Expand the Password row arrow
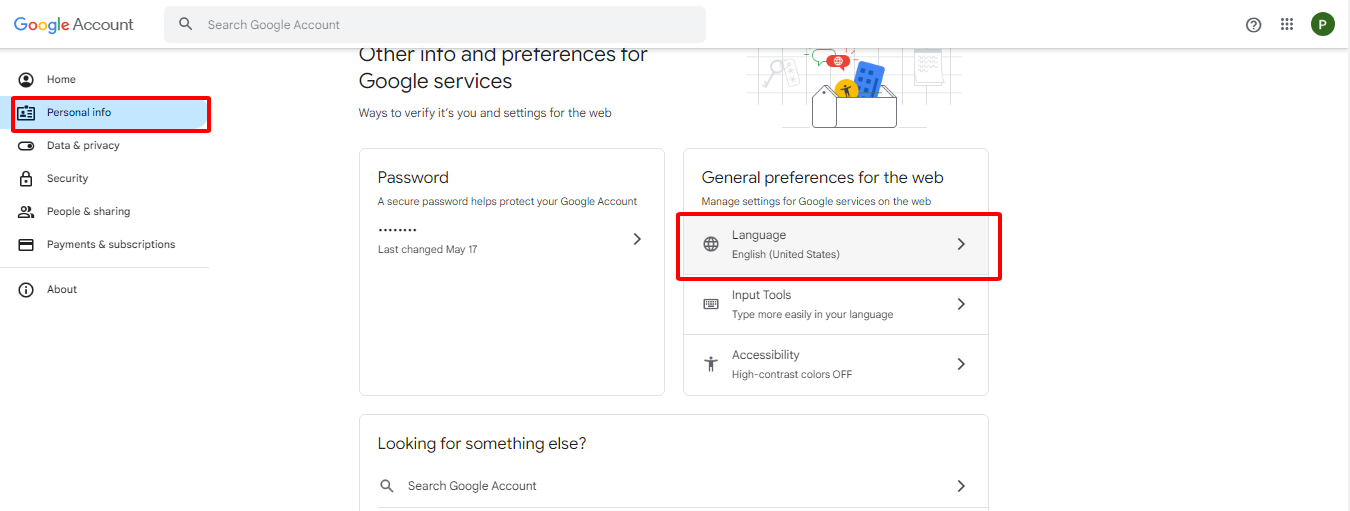This screenshot has width=1350, height=511. [x=637, y=239]
